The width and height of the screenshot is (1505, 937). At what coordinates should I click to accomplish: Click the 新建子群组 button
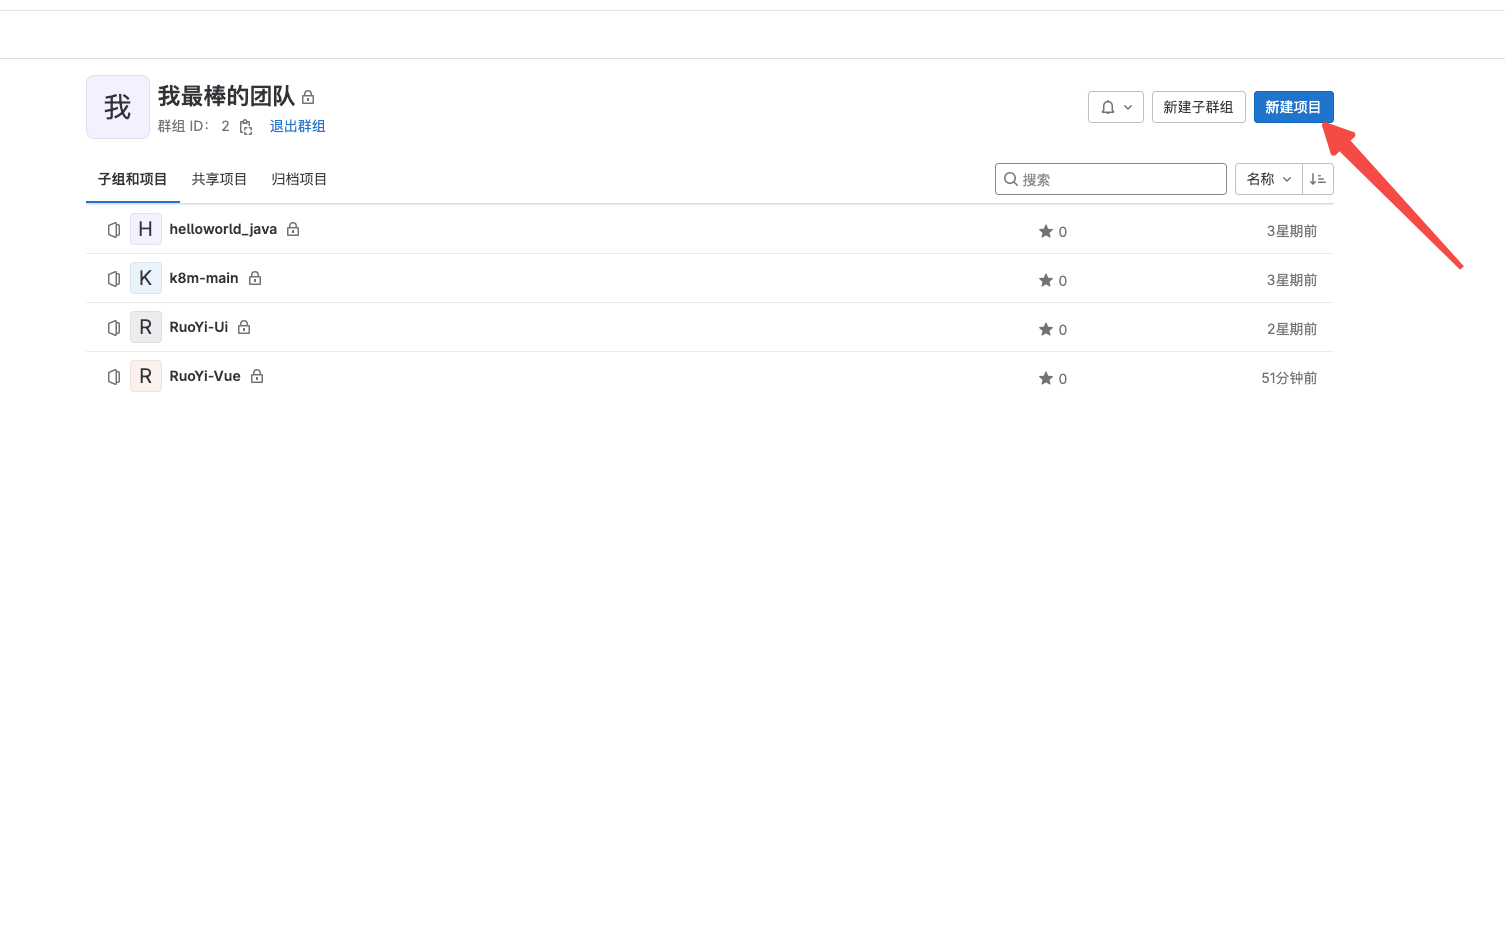[1198, 107]
